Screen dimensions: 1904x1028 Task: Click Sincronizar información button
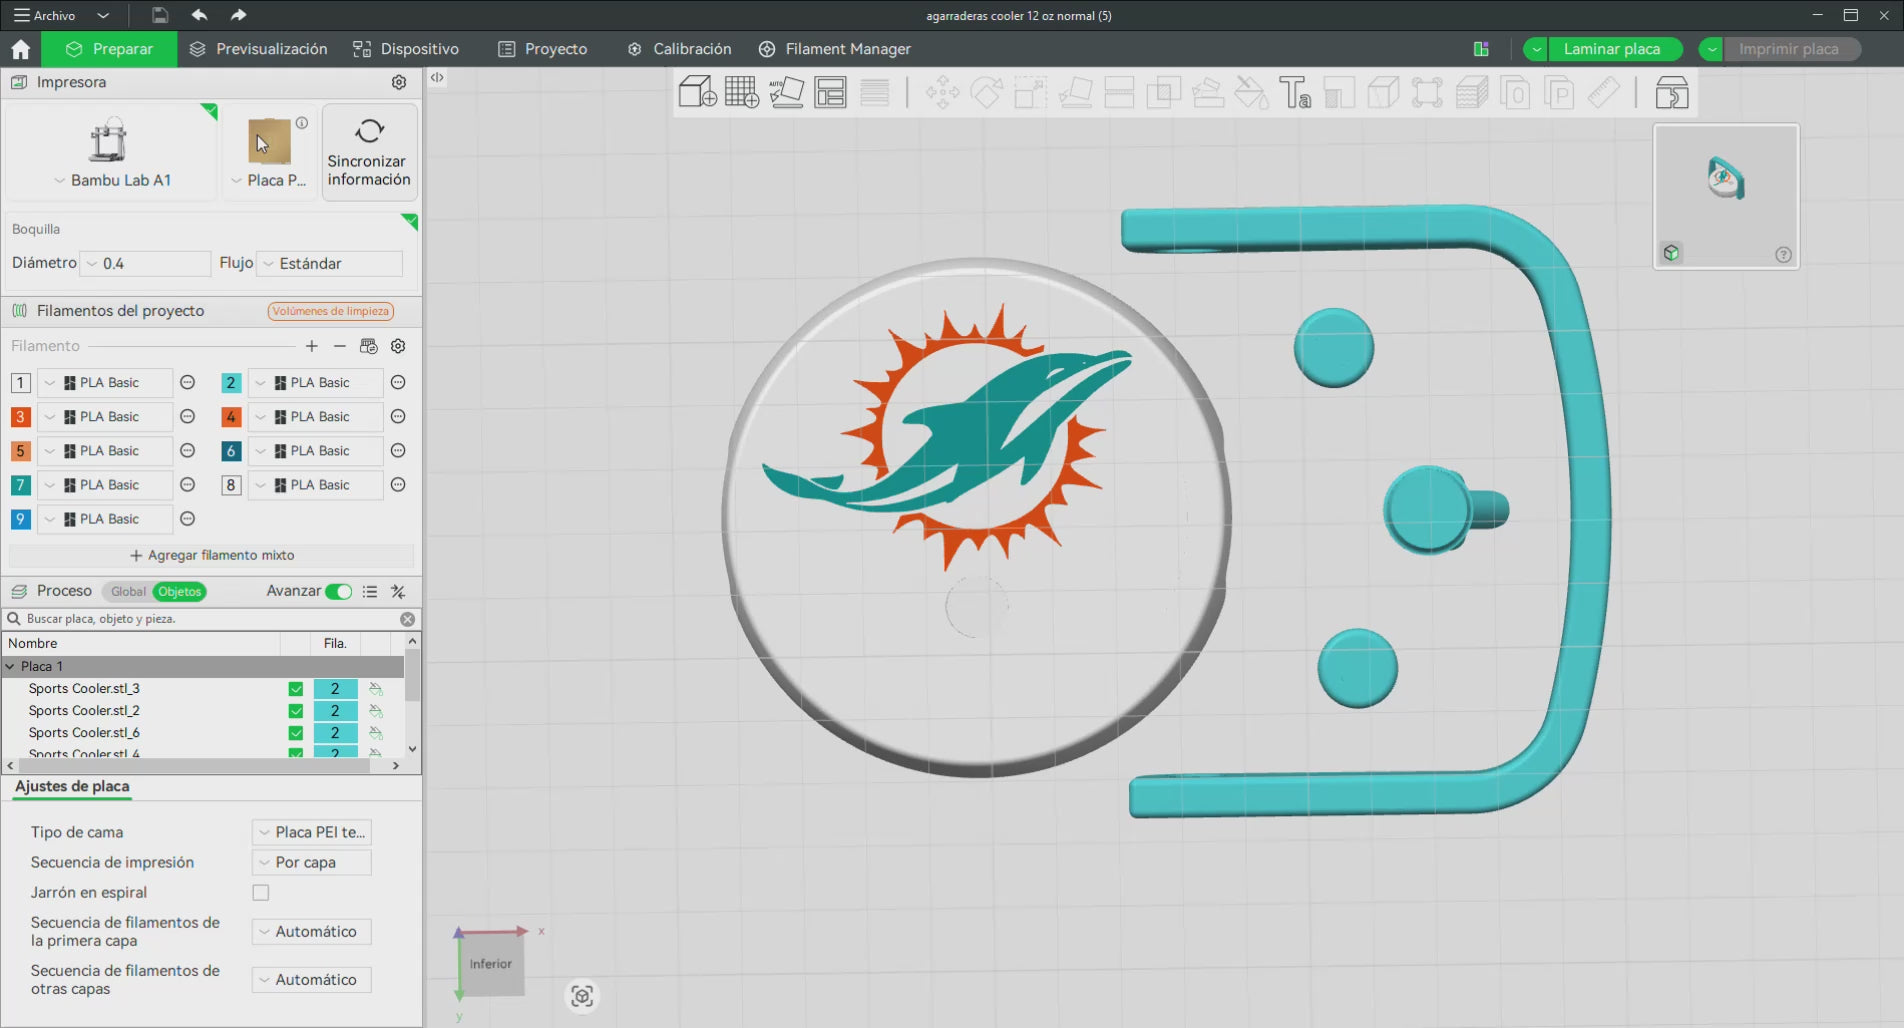(369, 152)
